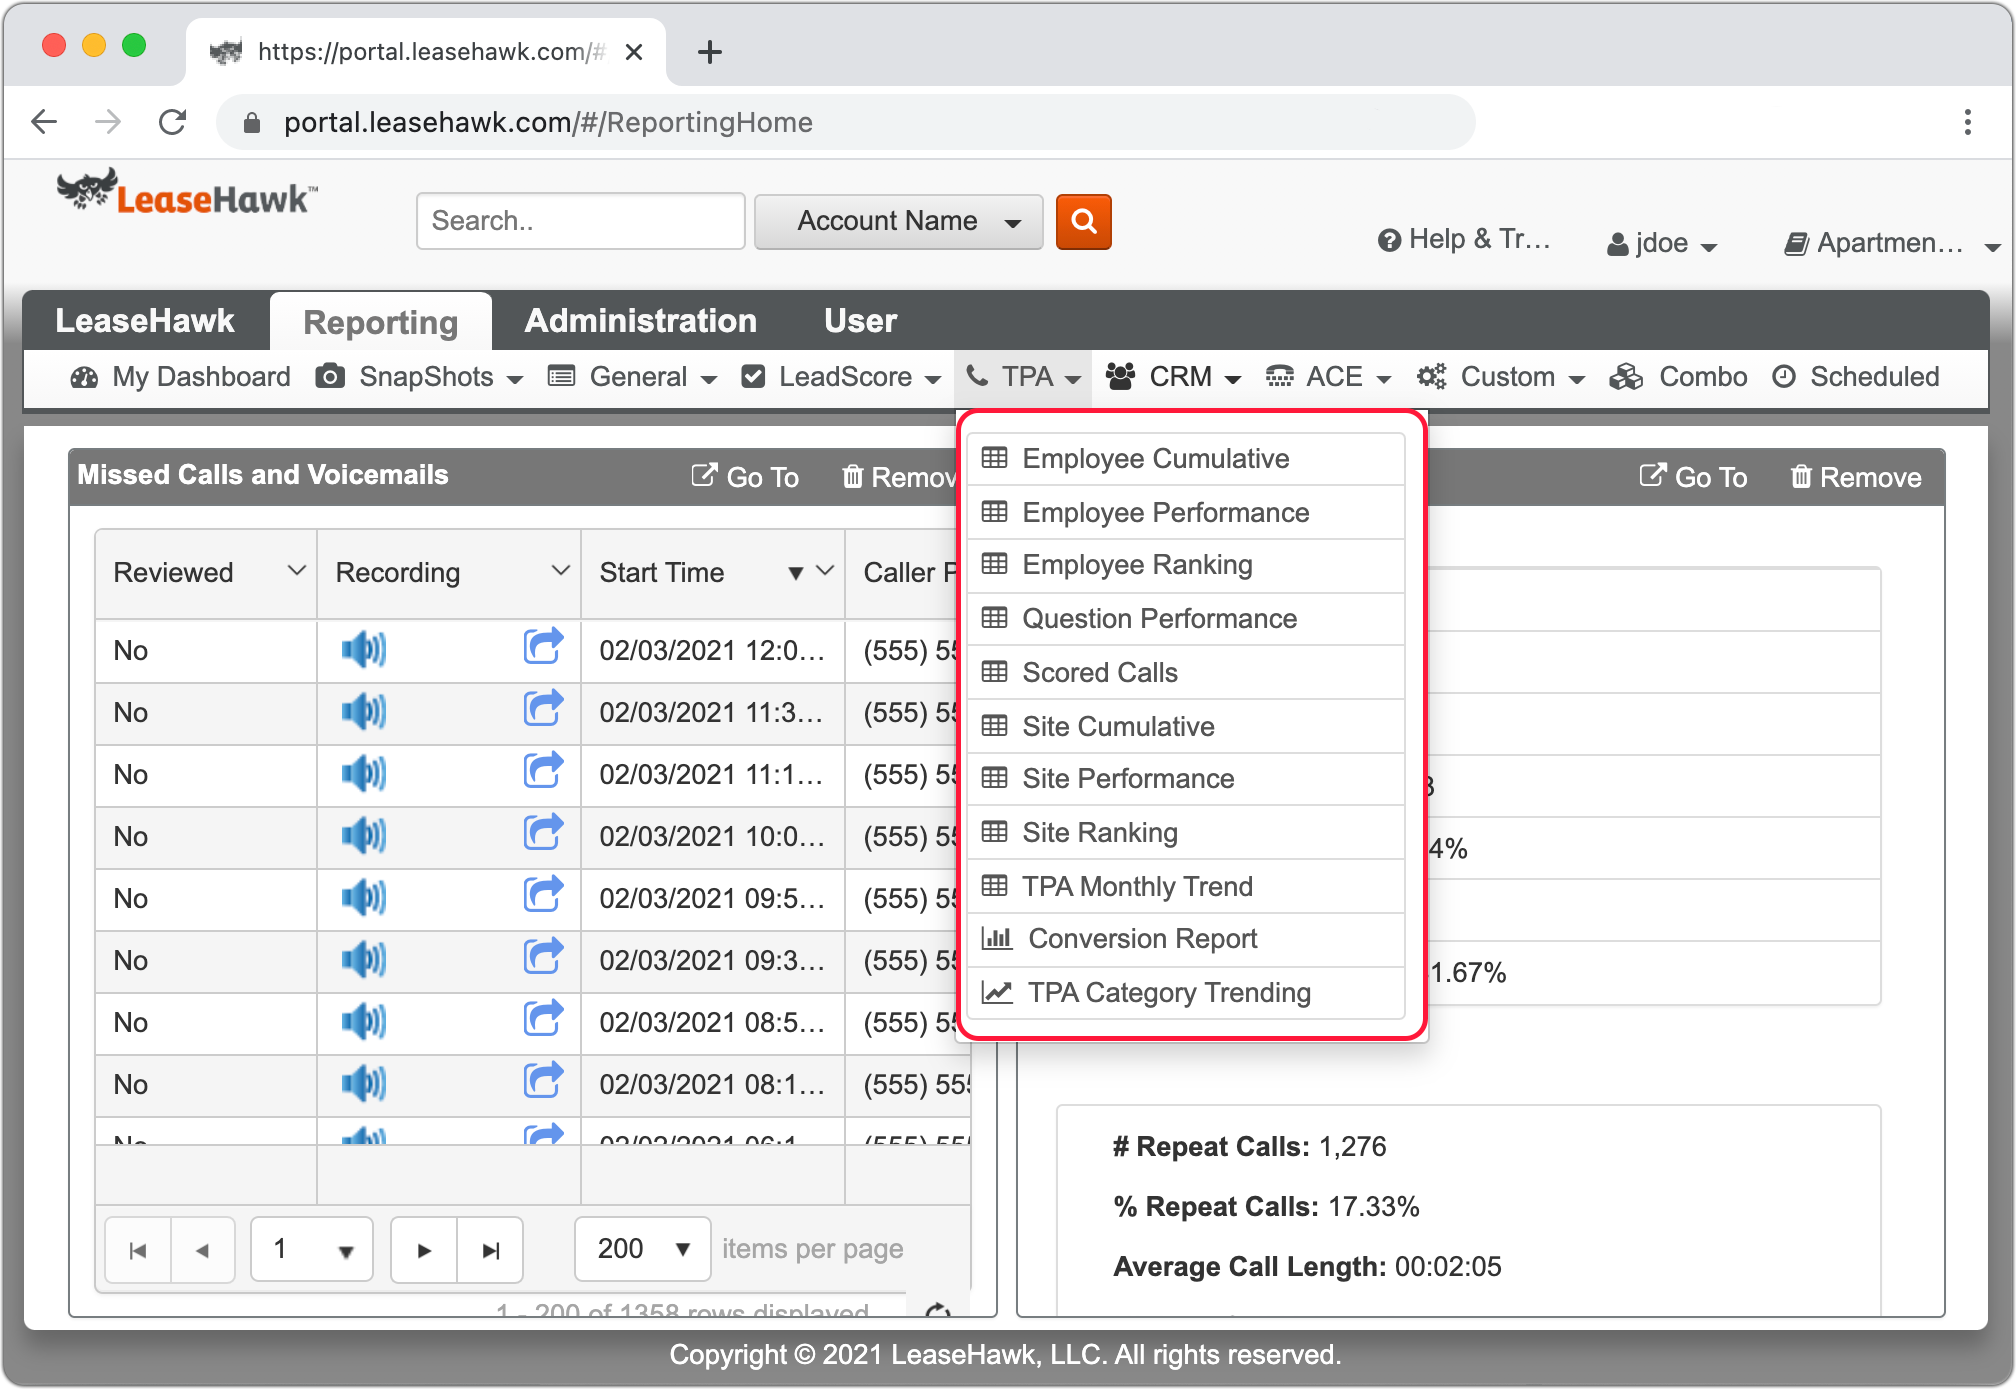The width and height of the screenshot is (2016, 1389).
Task: Switch to the LeaseHawk tab
Action: (x=145, y=321)
